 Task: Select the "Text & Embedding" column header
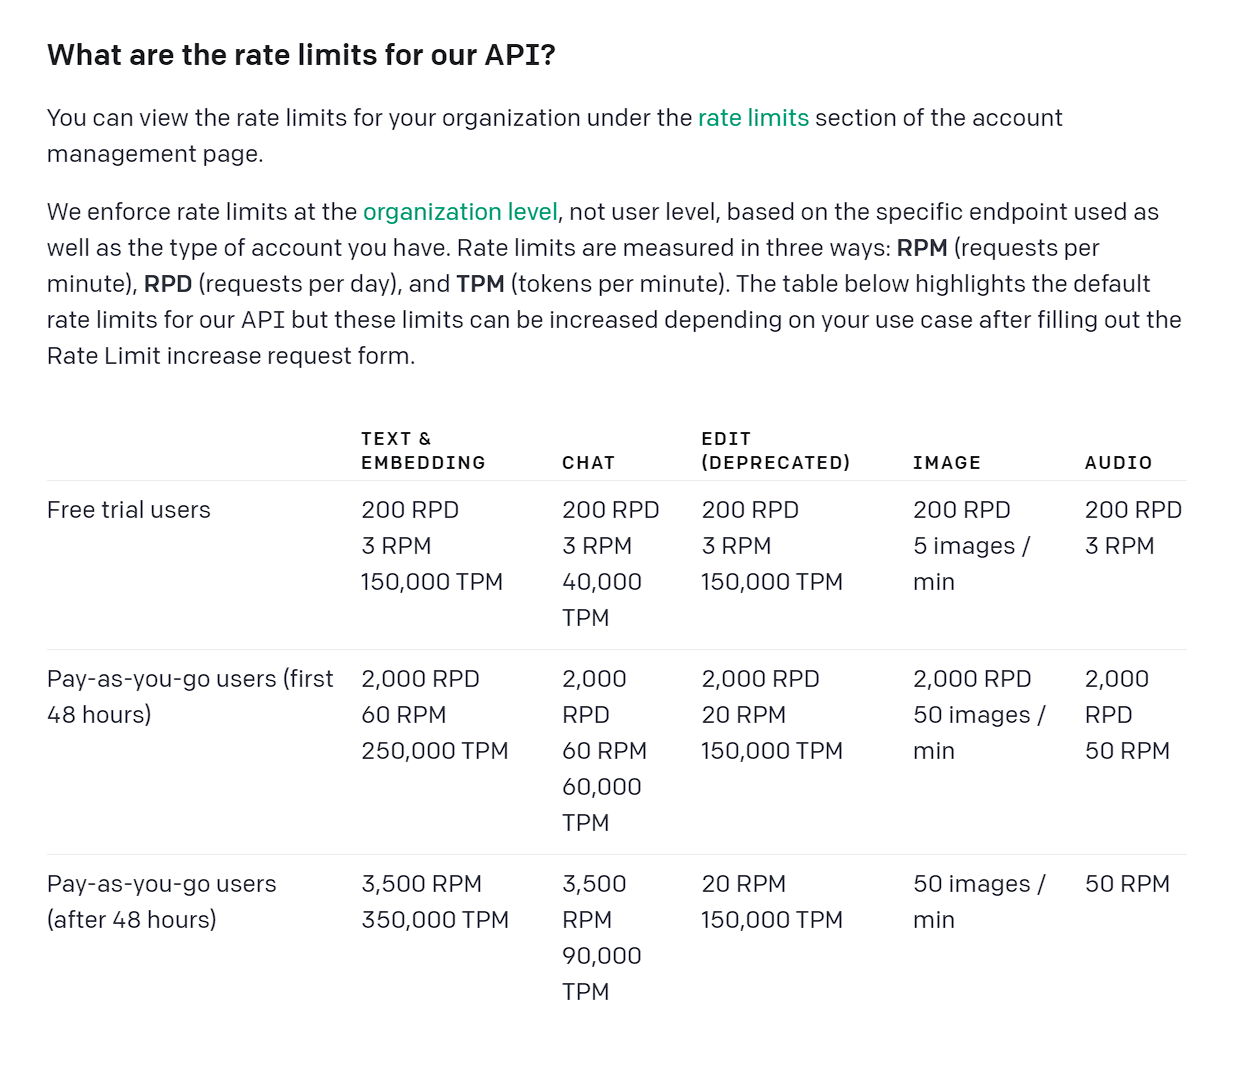423,451
